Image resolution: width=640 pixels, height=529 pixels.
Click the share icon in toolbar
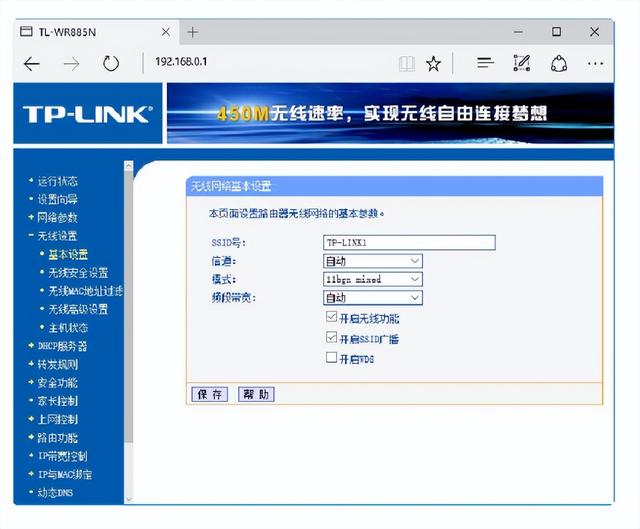tap(559, 64)
